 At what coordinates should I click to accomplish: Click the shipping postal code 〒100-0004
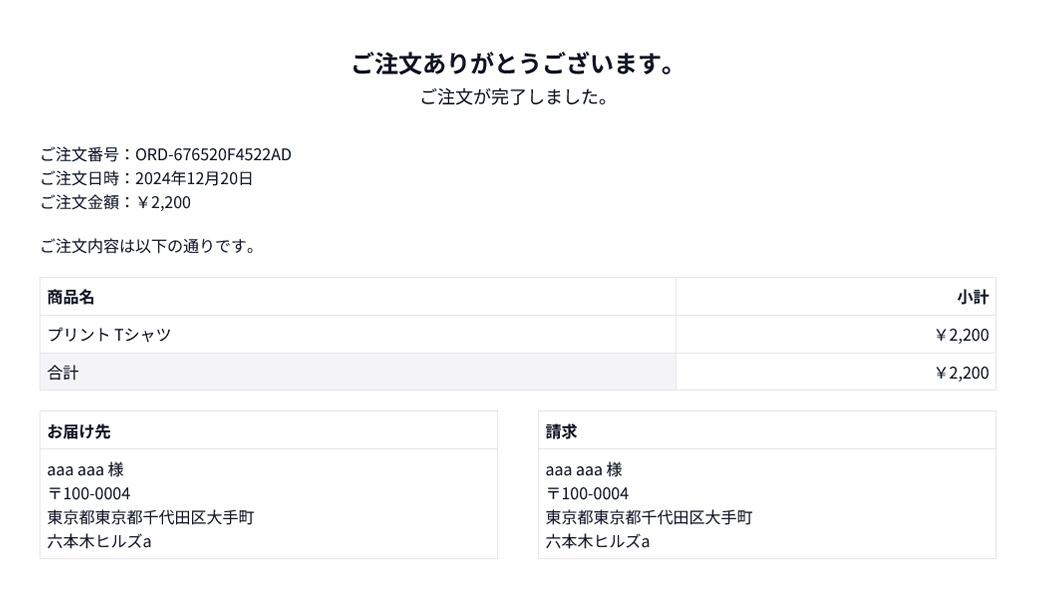tap(89, 494)
